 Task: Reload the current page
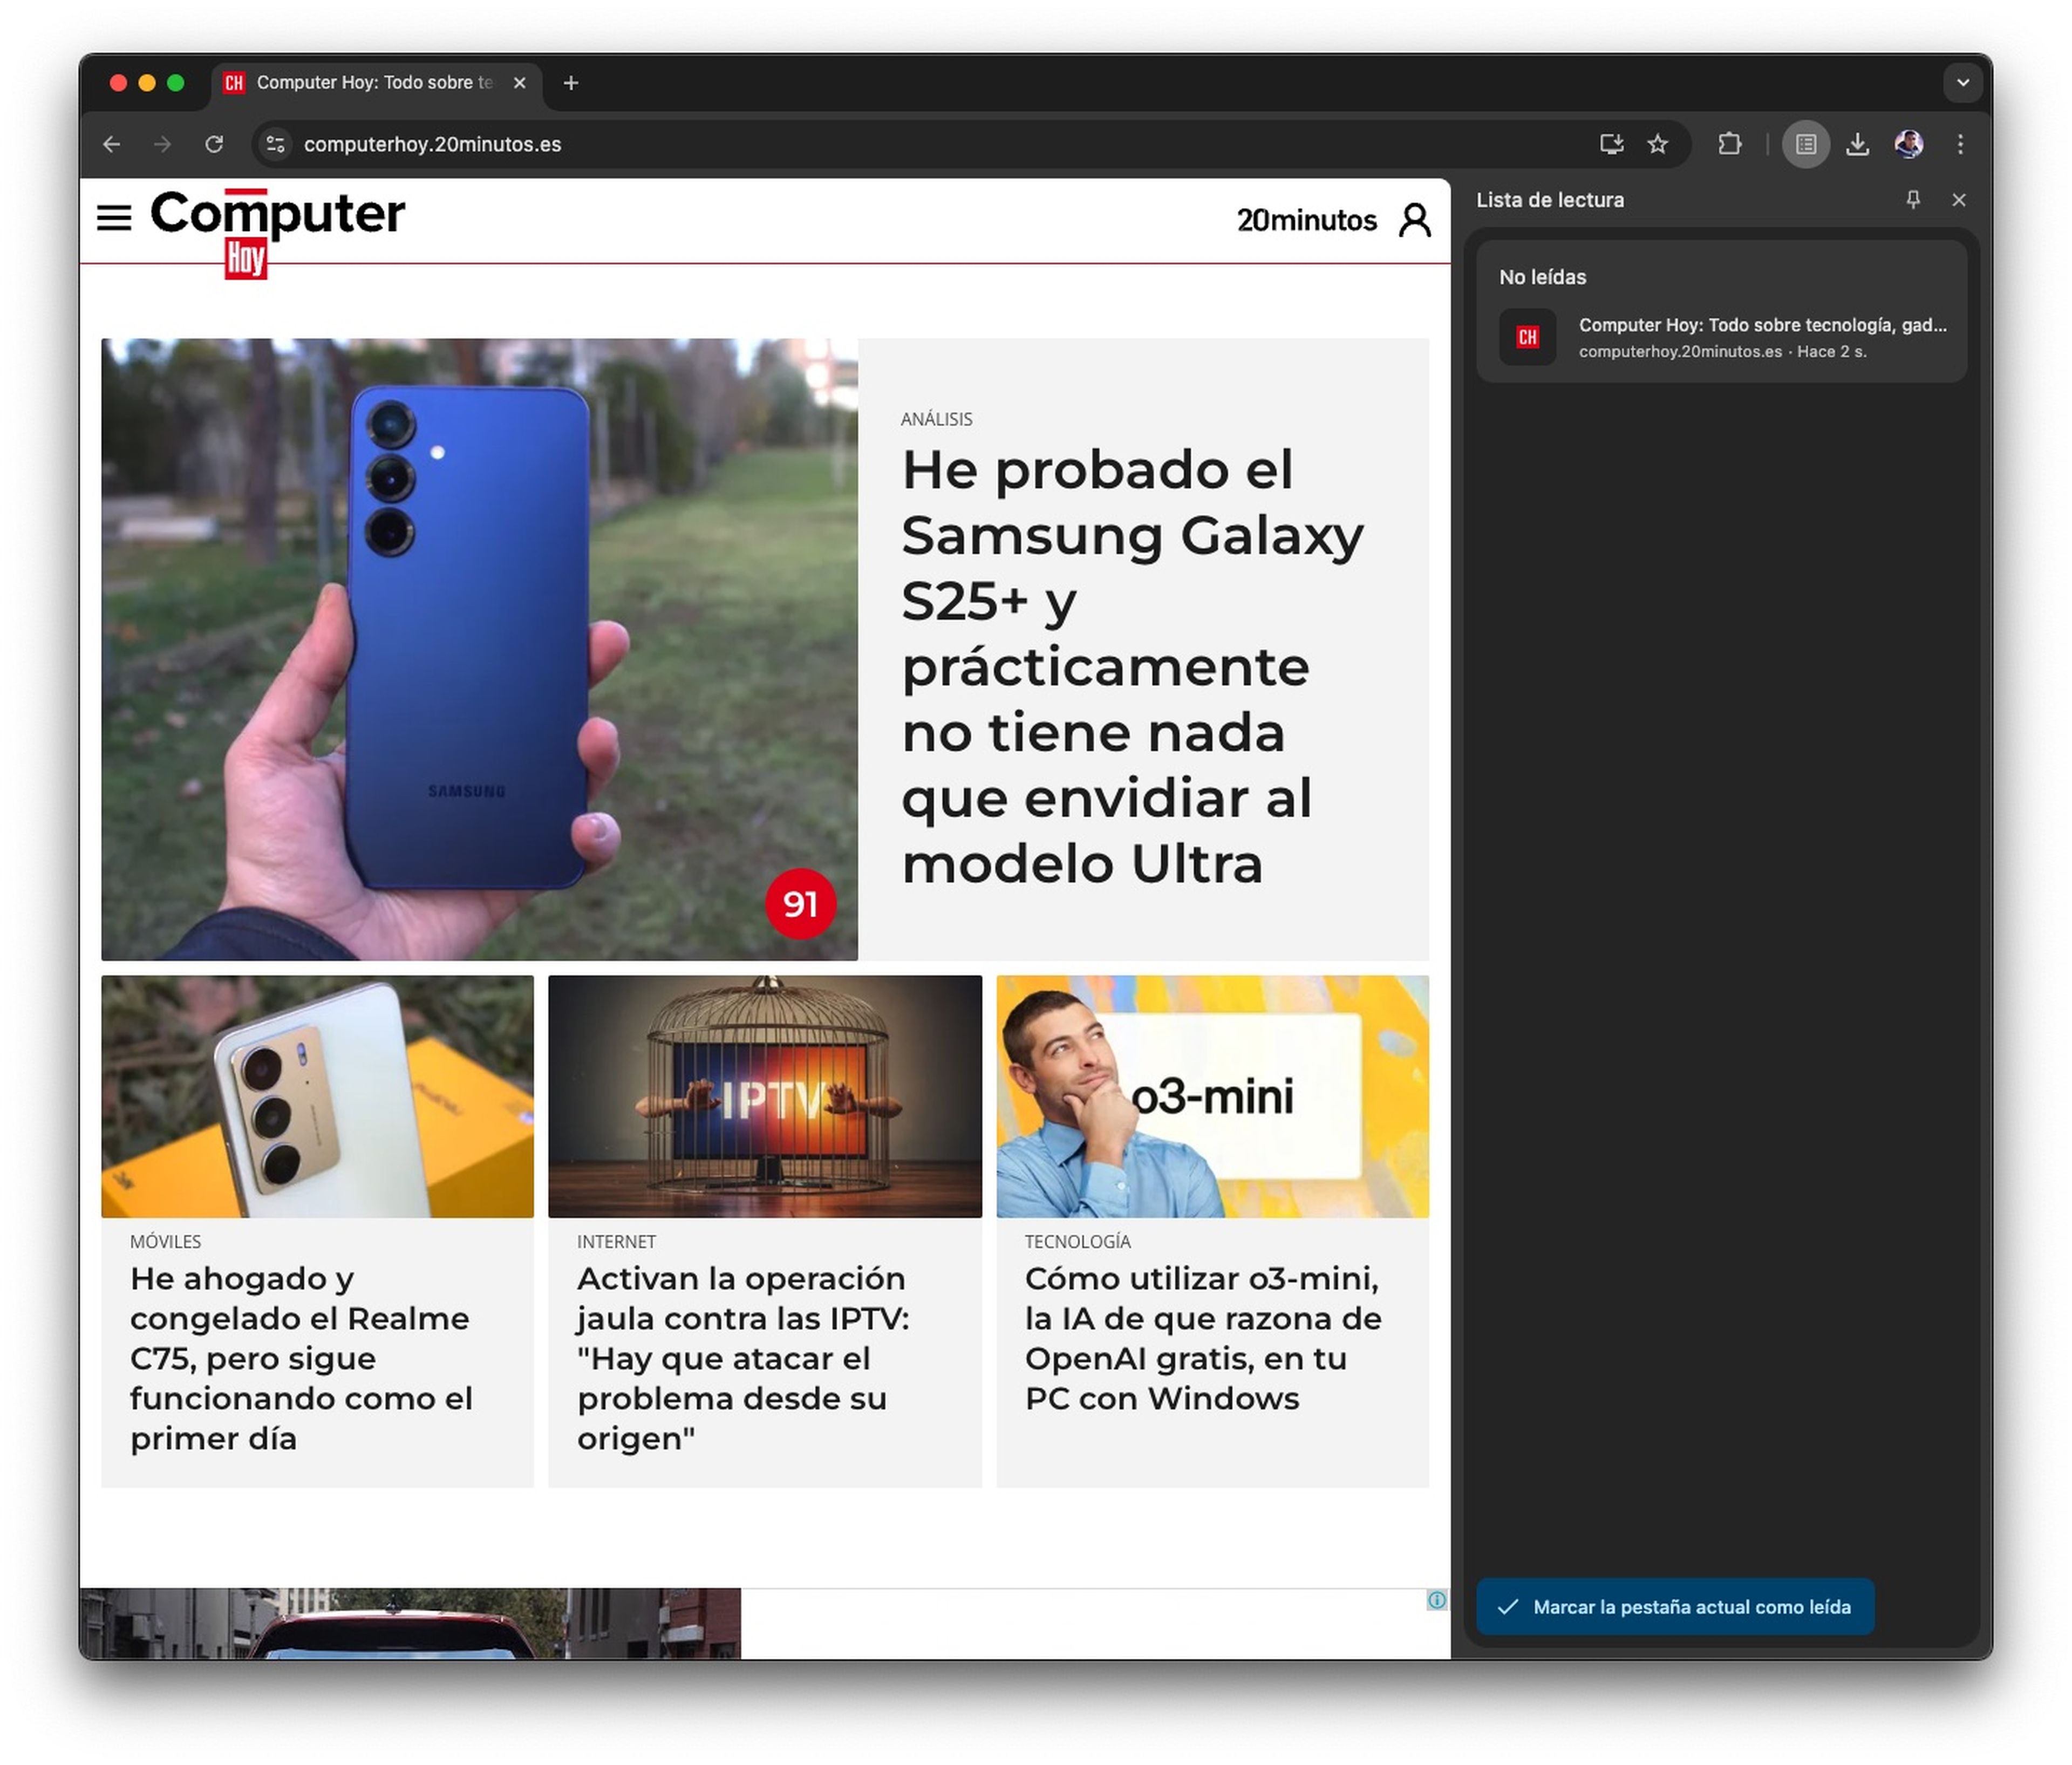click(214, 144)
